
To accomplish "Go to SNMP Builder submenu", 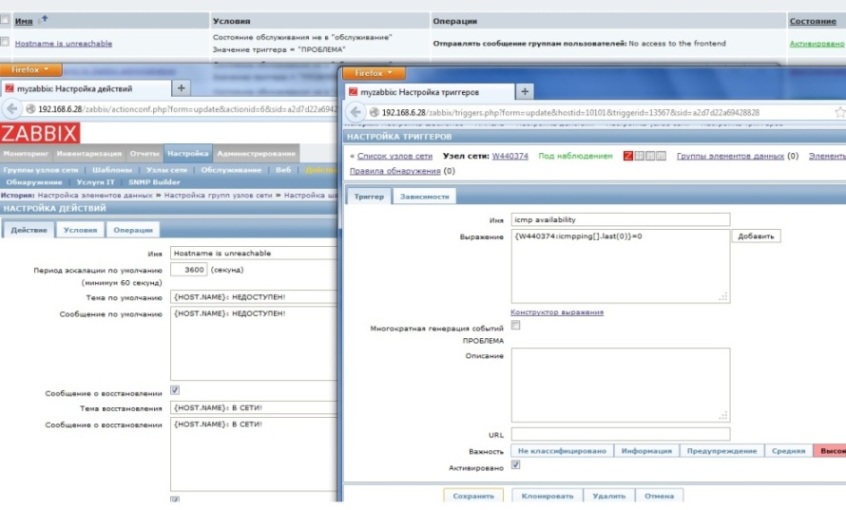I will tap(154, 182).
